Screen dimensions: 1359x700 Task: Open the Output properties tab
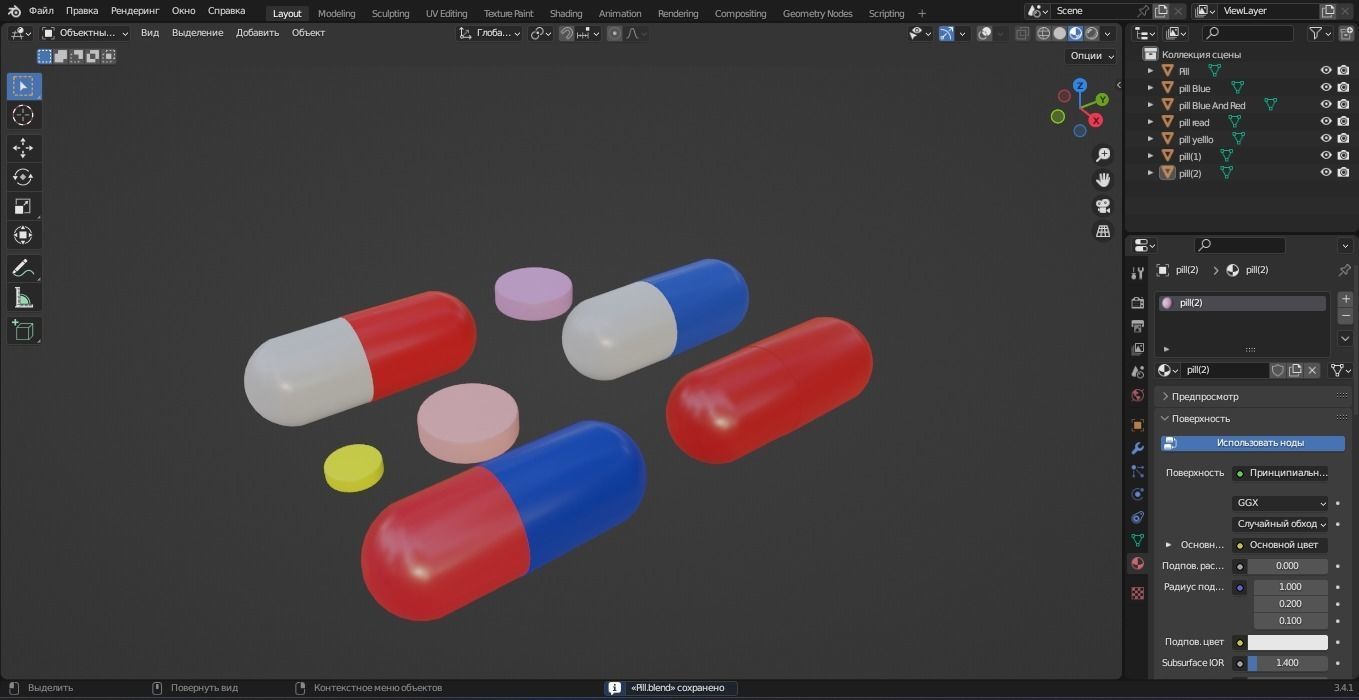click(1137, 326)
